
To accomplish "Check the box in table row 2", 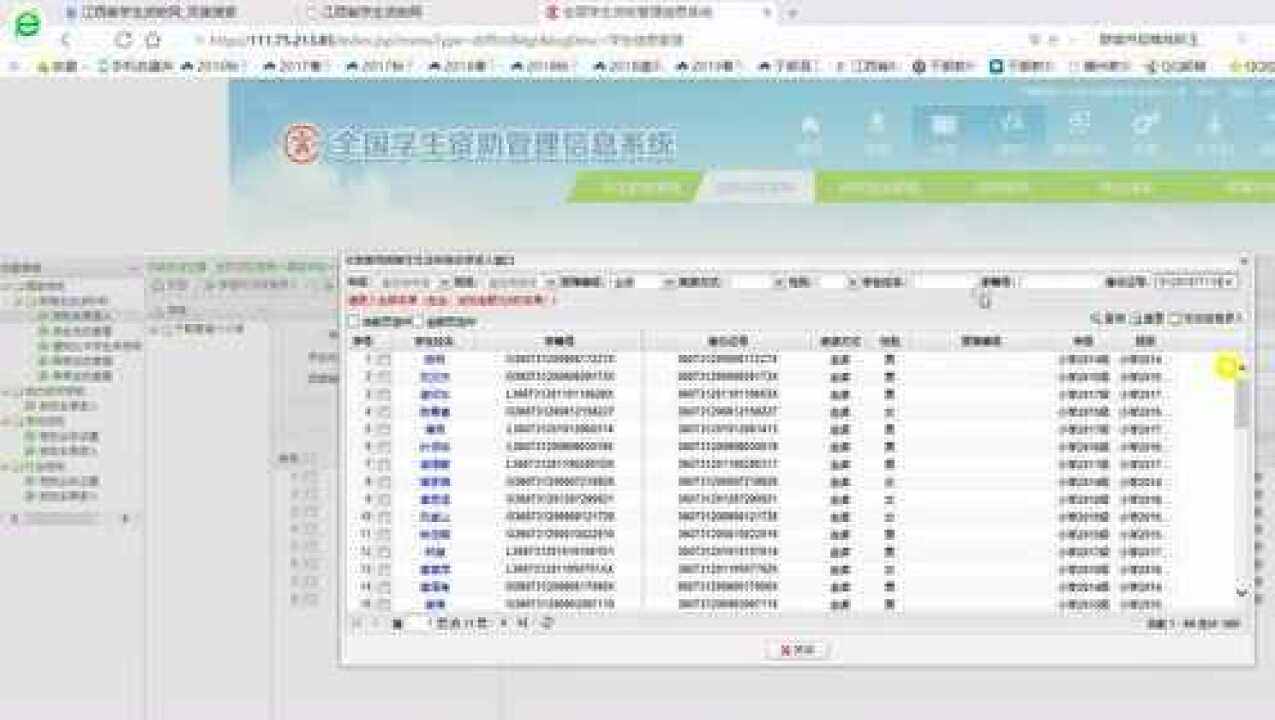I will [384, 377].
